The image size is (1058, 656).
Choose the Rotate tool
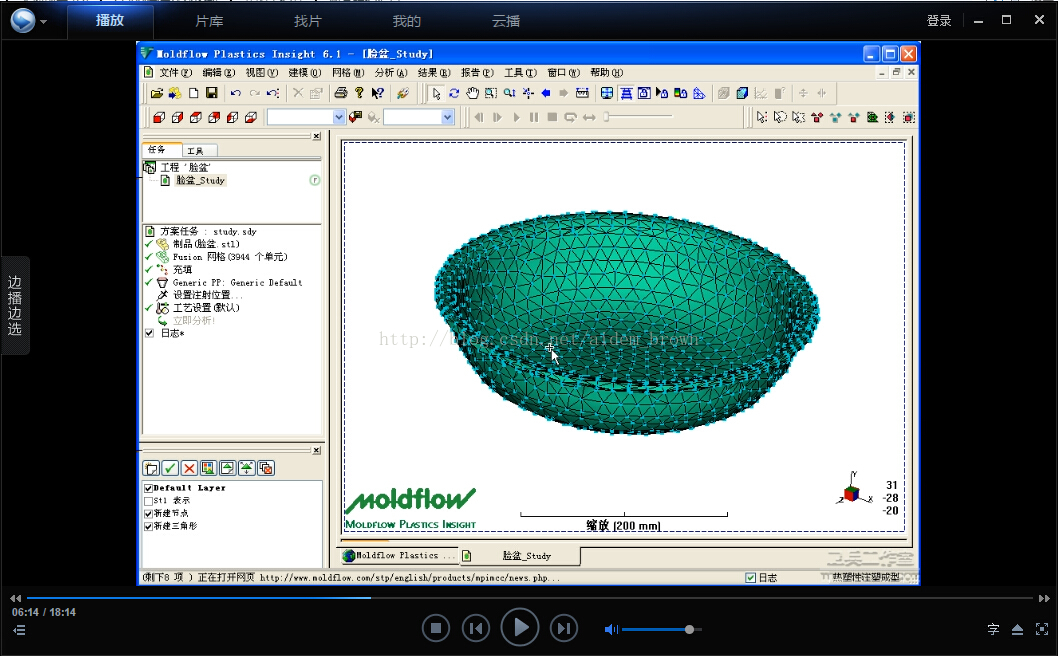point(454,93)
